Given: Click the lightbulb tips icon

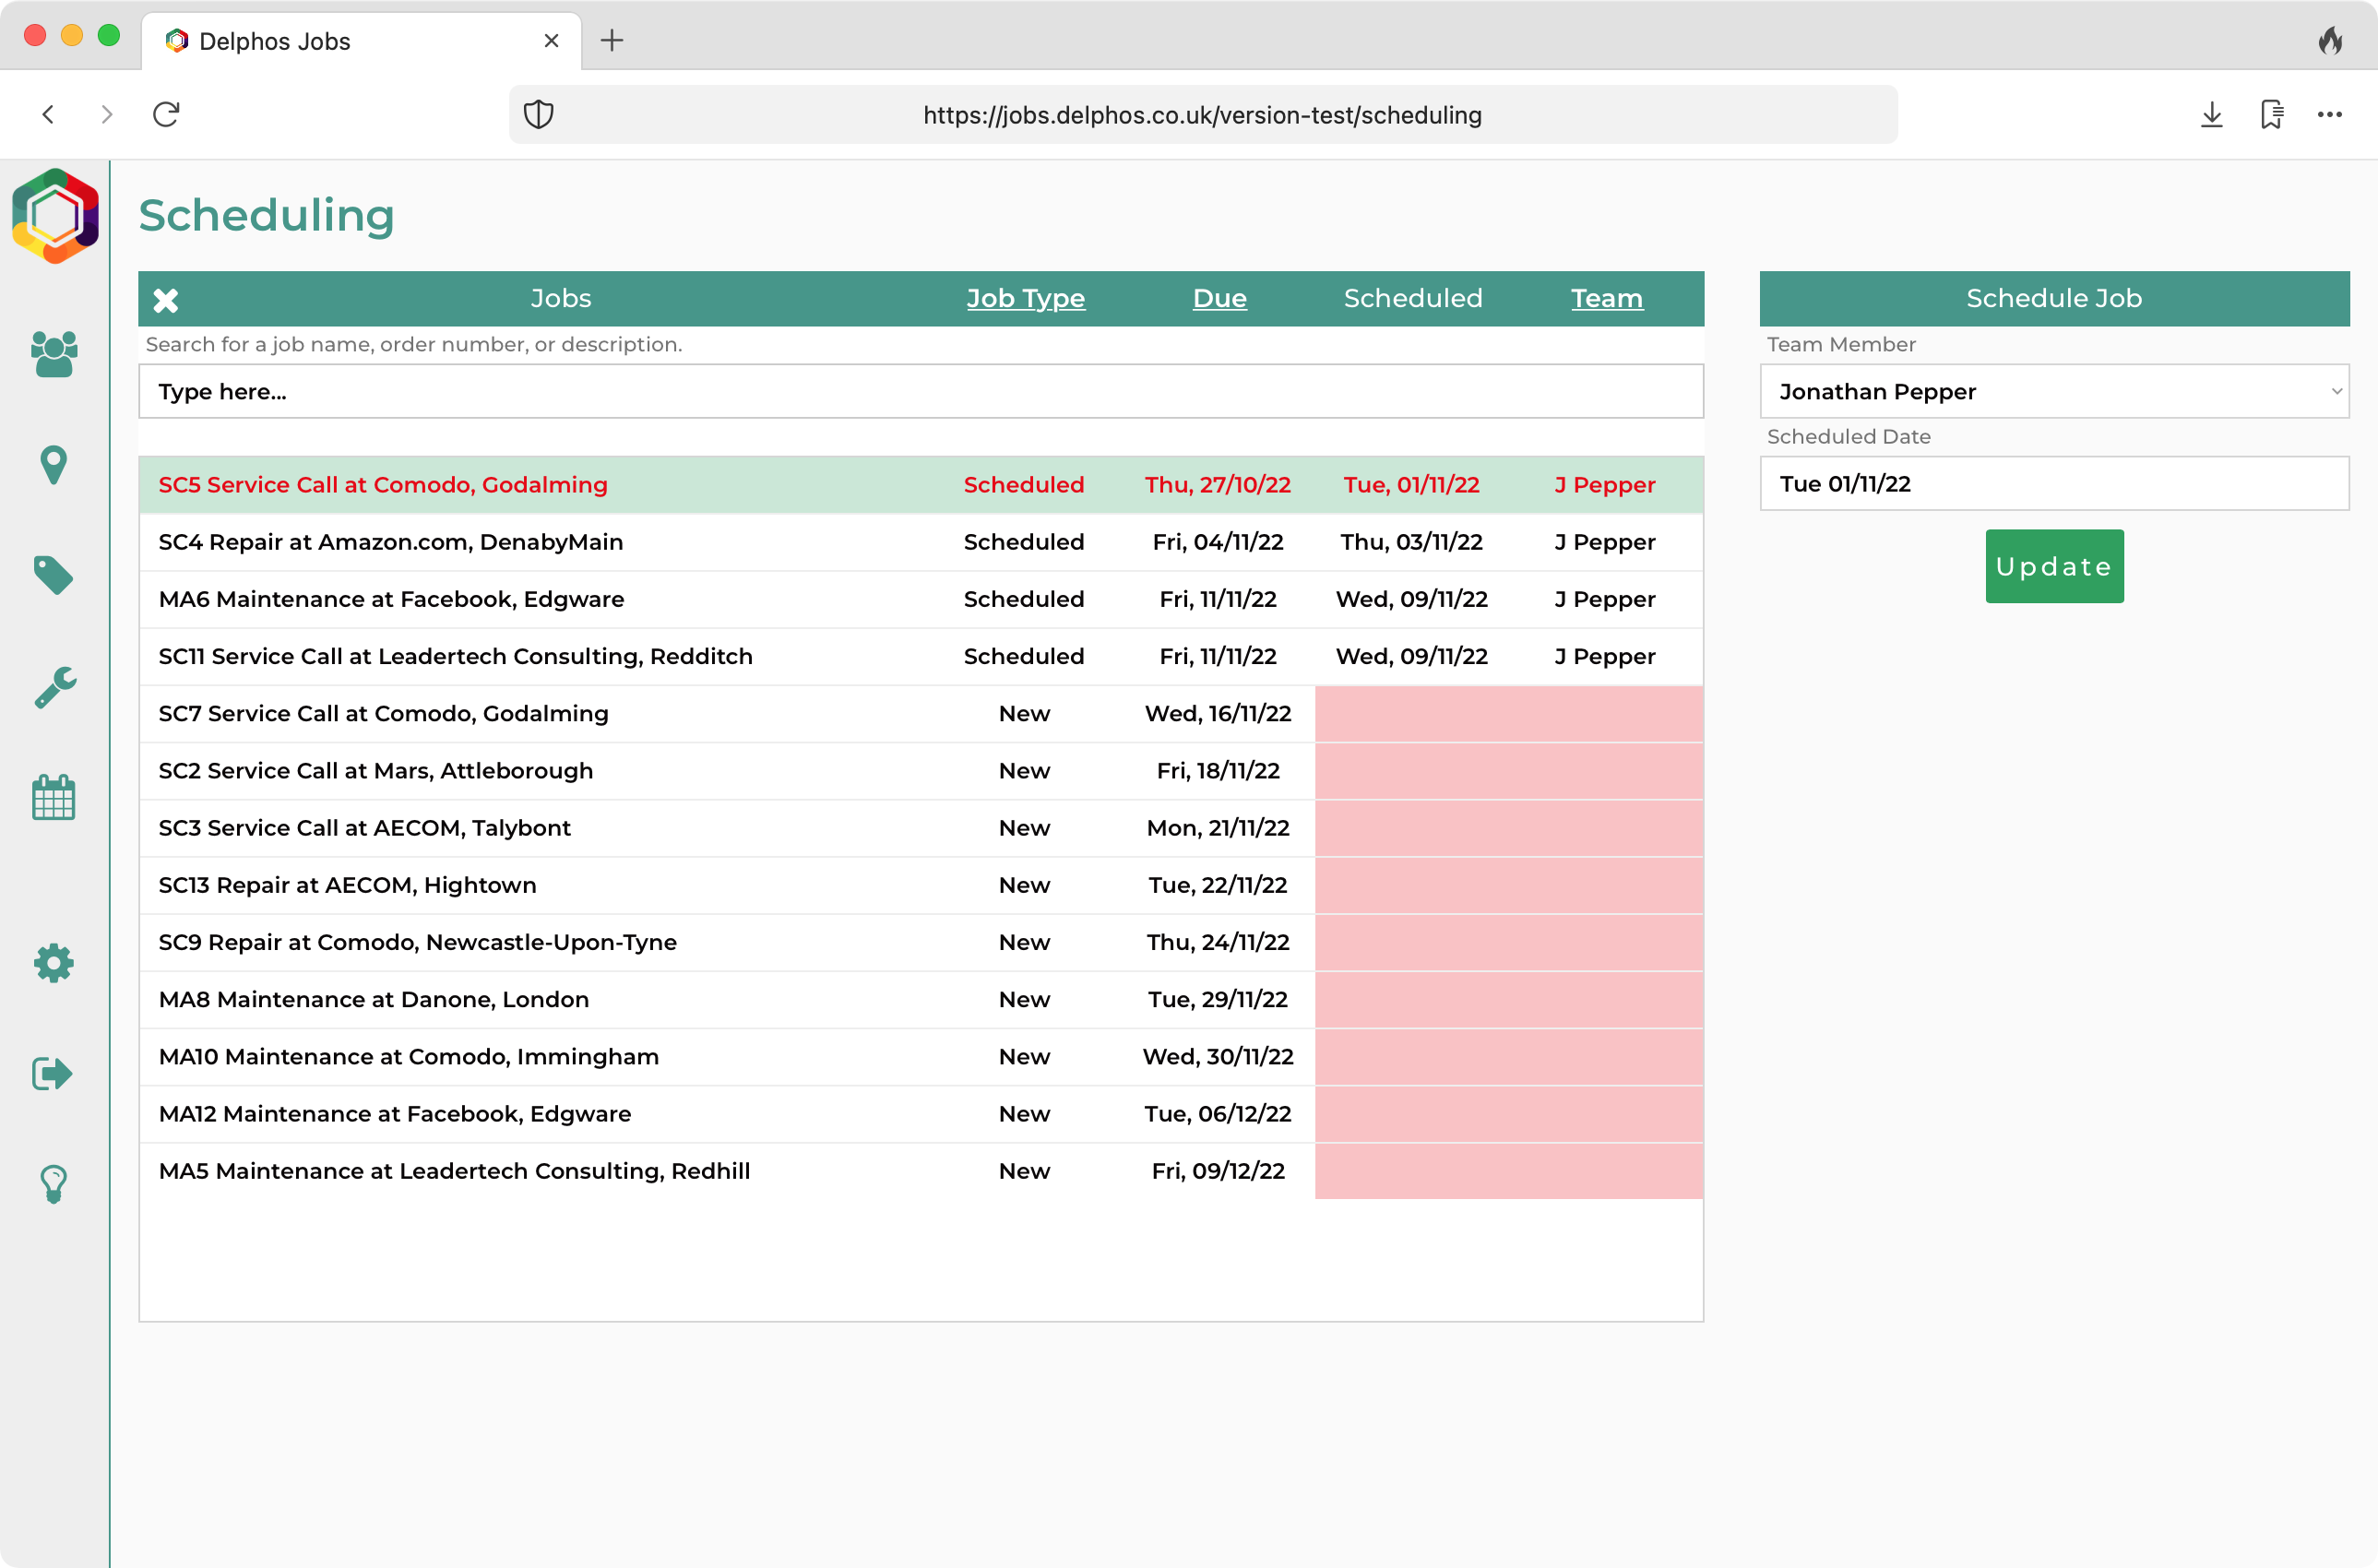Looking at the screenshot, I should click(54, 1184).
